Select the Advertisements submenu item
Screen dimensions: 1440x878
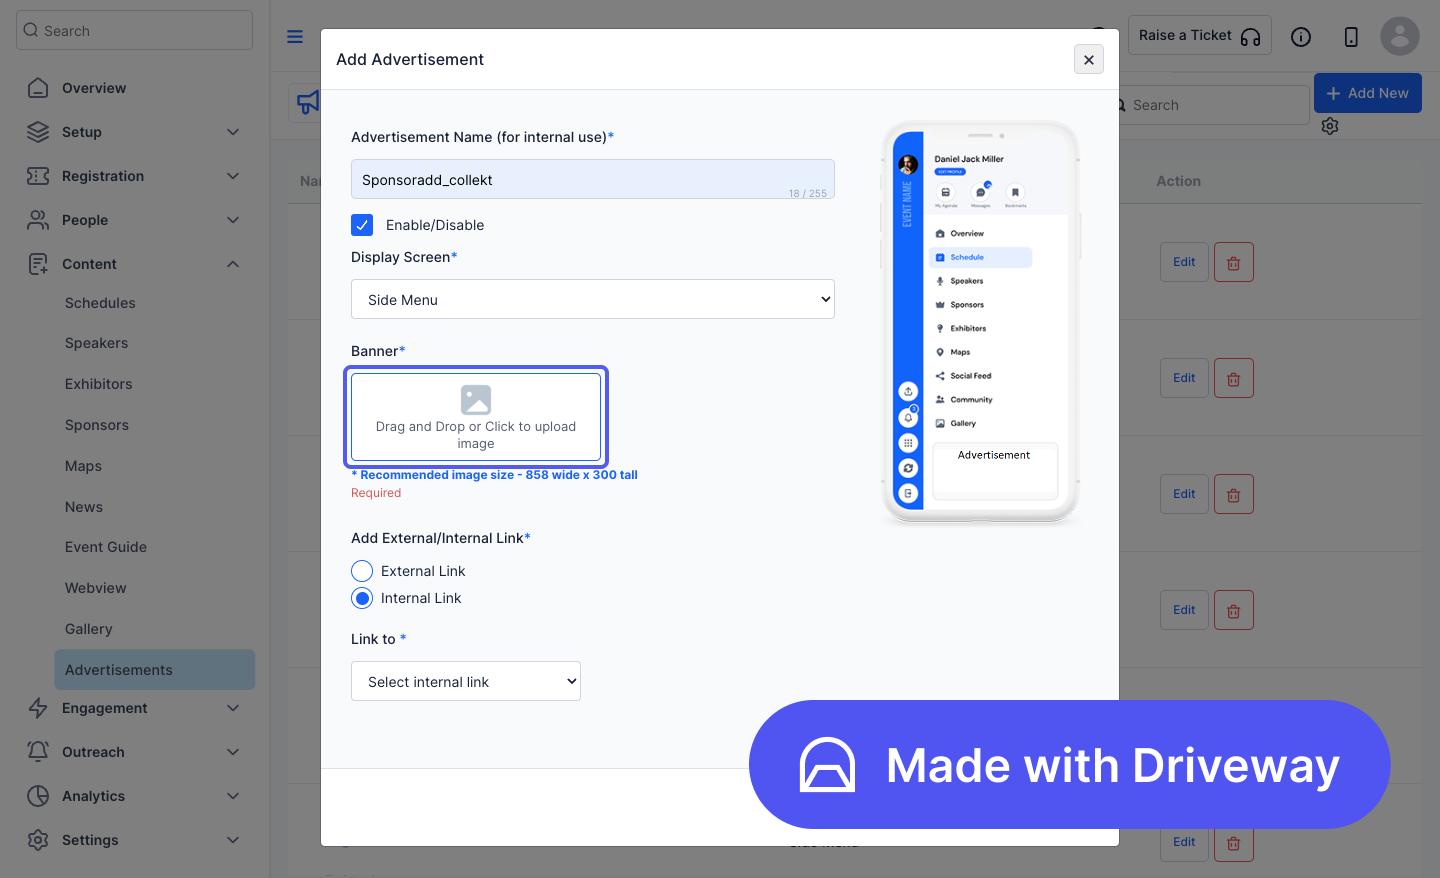pos(155,670)
